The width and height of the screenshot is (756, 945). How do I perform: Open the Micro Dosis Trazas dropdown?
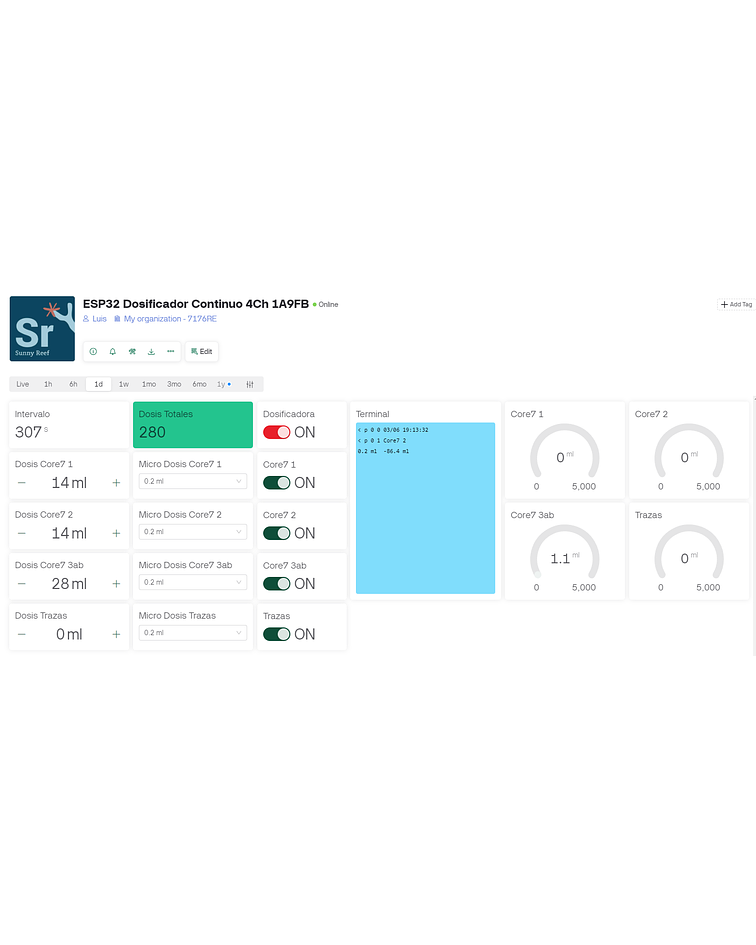(x=192, y=633)
